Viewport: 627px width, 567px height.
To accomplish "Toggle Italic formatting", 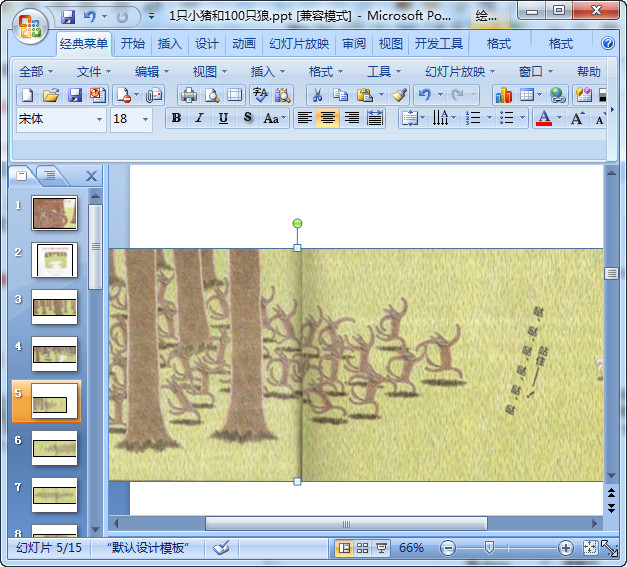I will [199, 118].
